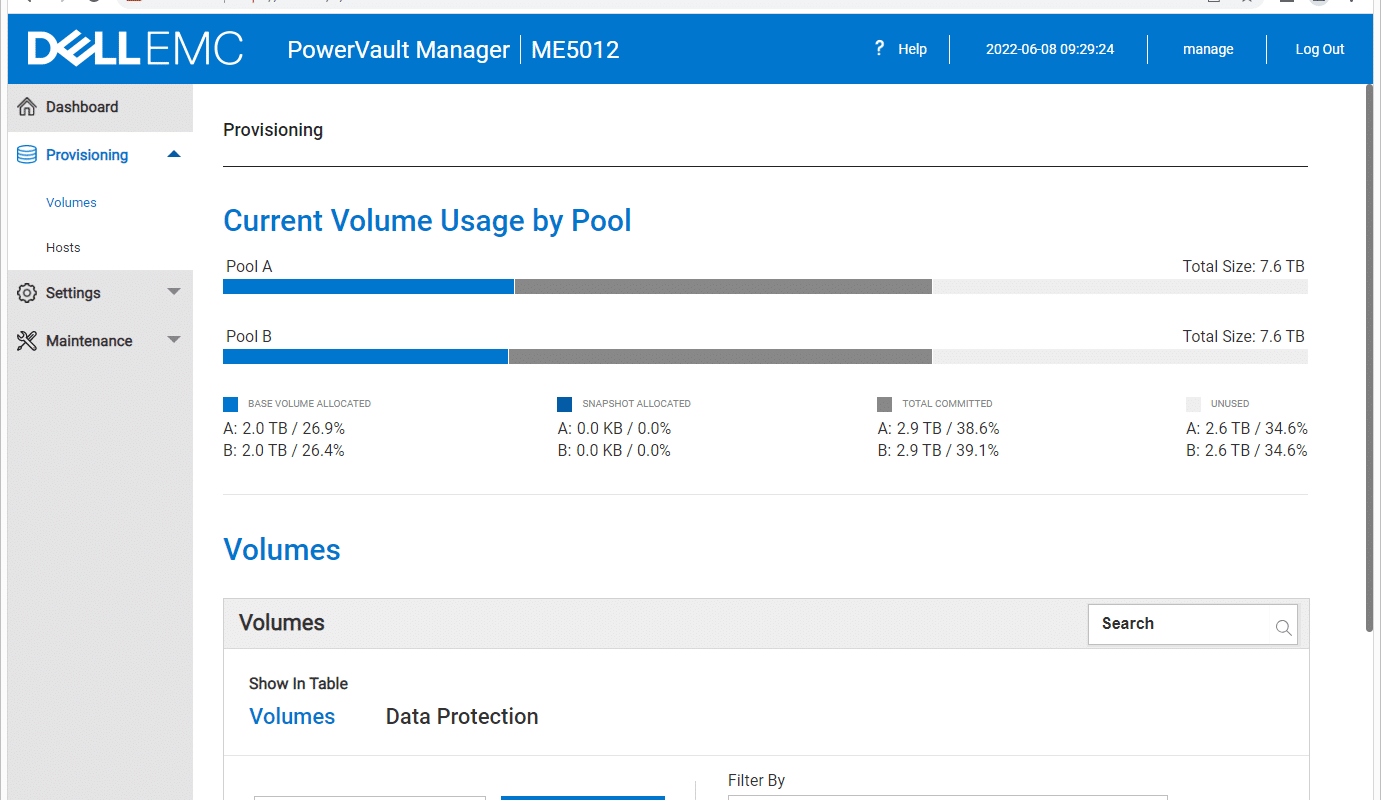Click the Provisioning database icon
Screen dimensions: 1381x800
tap(27, 155)
